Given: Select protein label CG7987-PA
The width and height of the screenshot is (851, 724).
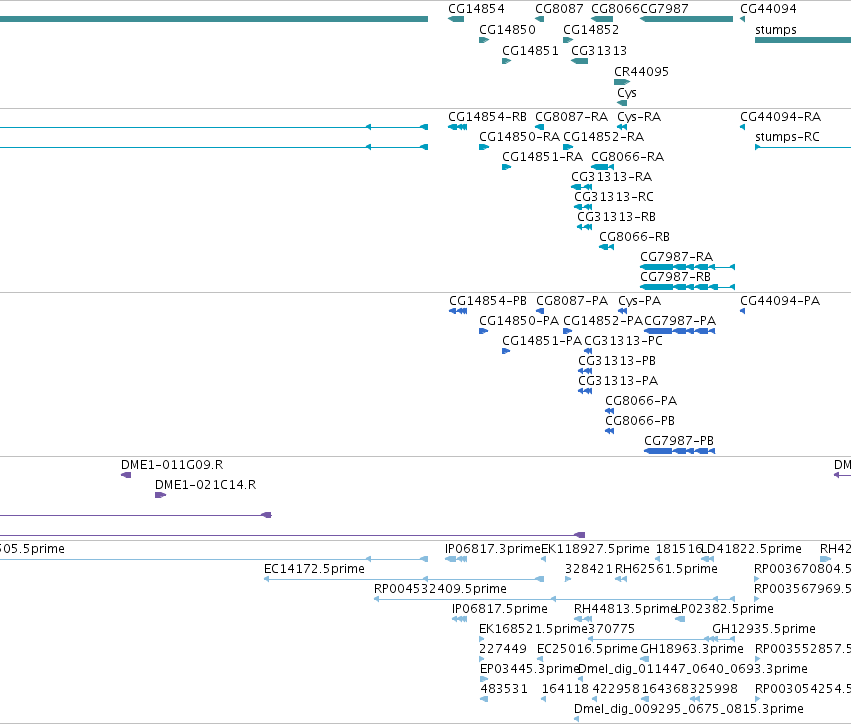Looking at the screenshot, I should click(679, 321).
